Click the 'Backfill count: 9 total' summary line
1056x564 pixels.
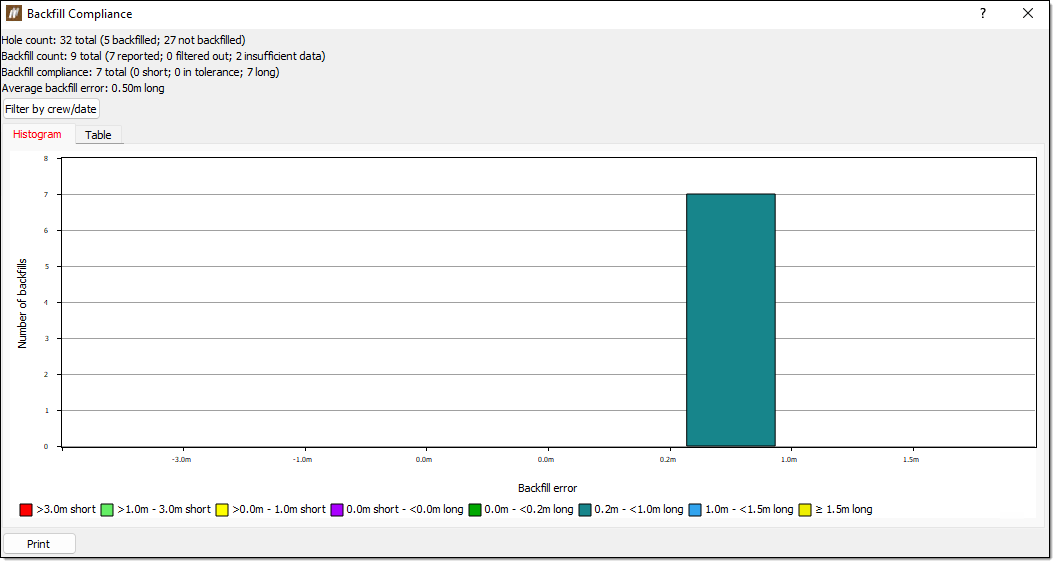click(164, 56)
